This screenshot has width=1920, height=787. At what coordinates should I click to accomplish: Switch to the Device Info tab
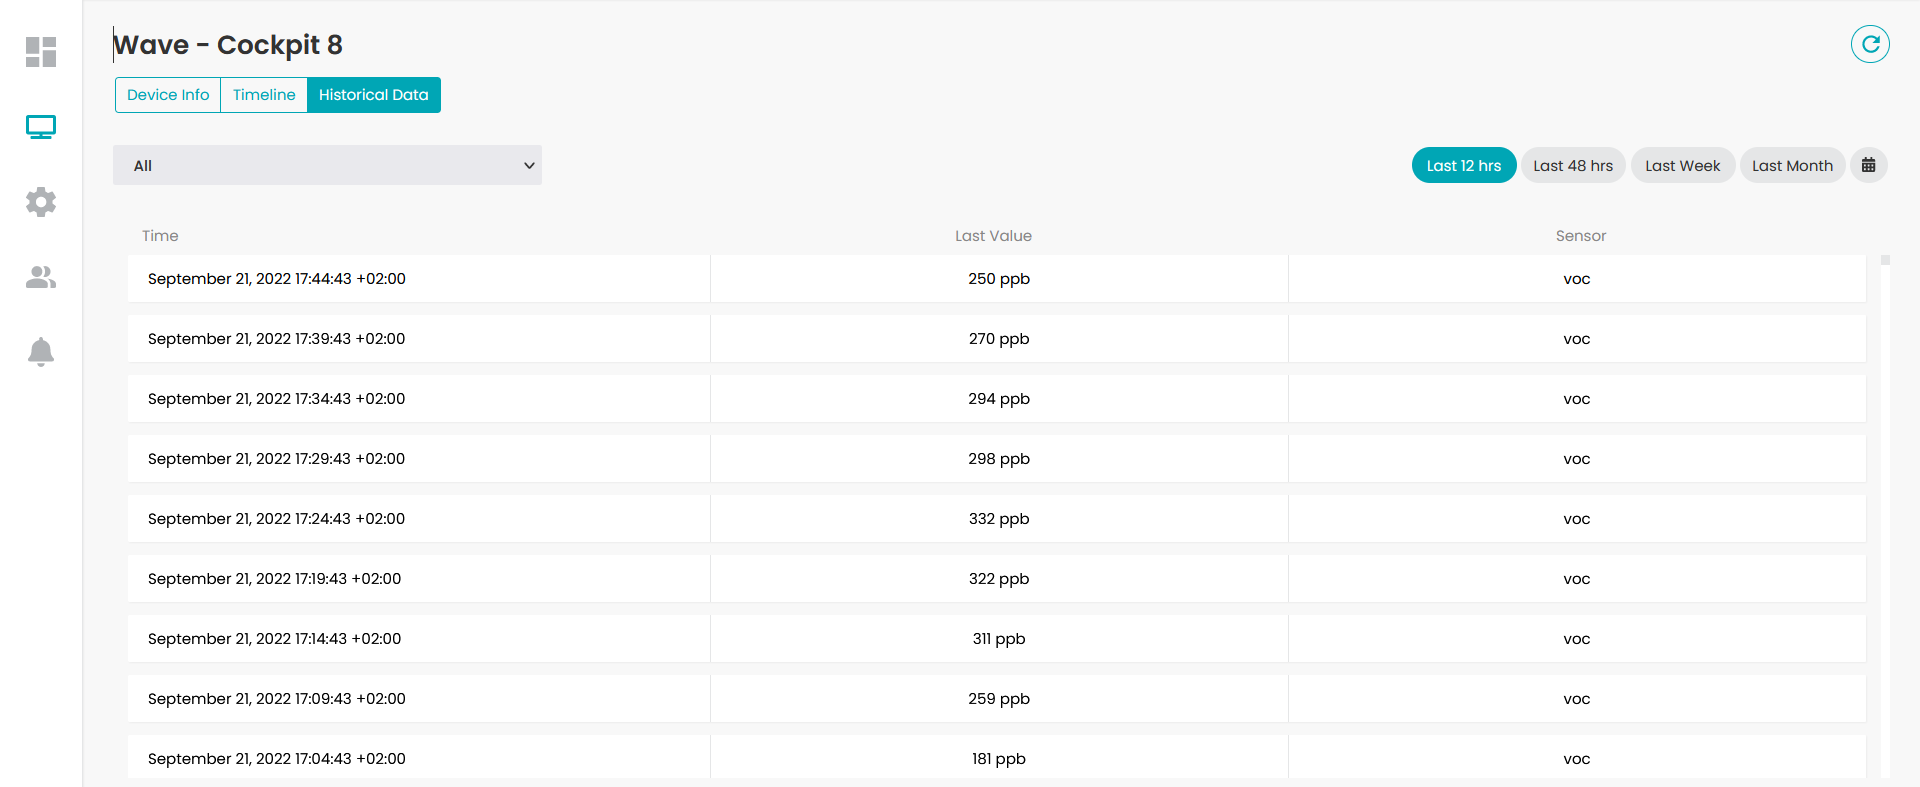[x=168, y=95]
